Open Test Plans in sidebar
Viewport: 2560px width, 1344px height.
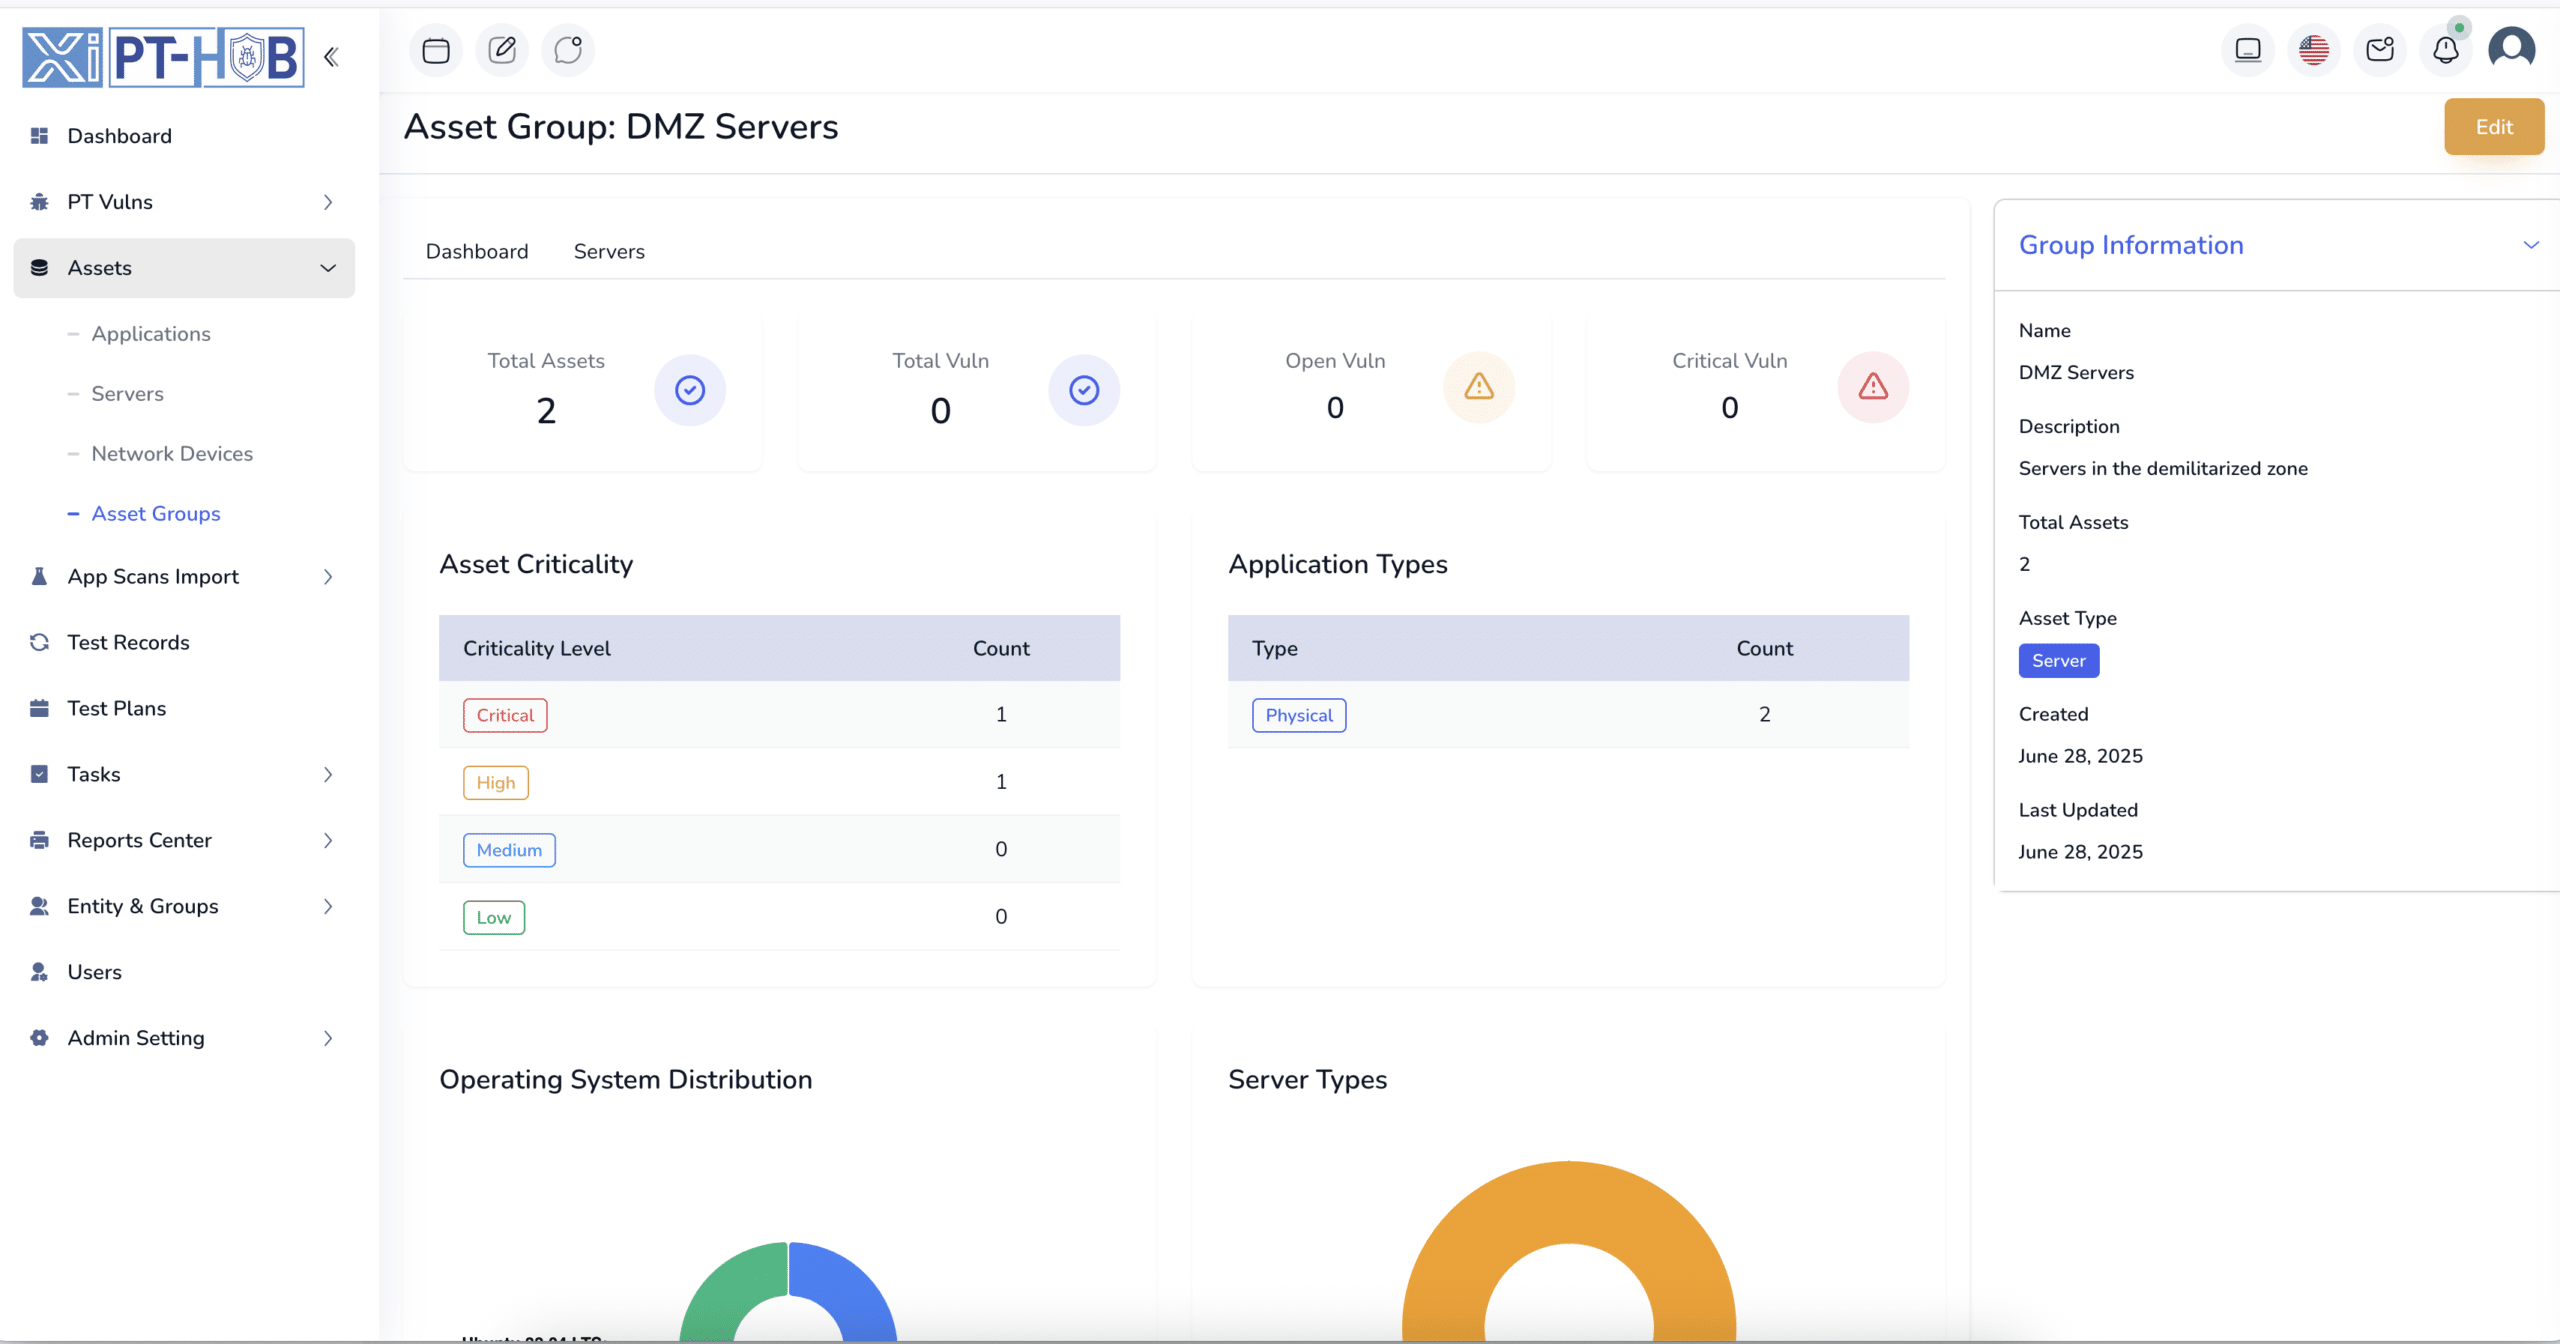117,709
